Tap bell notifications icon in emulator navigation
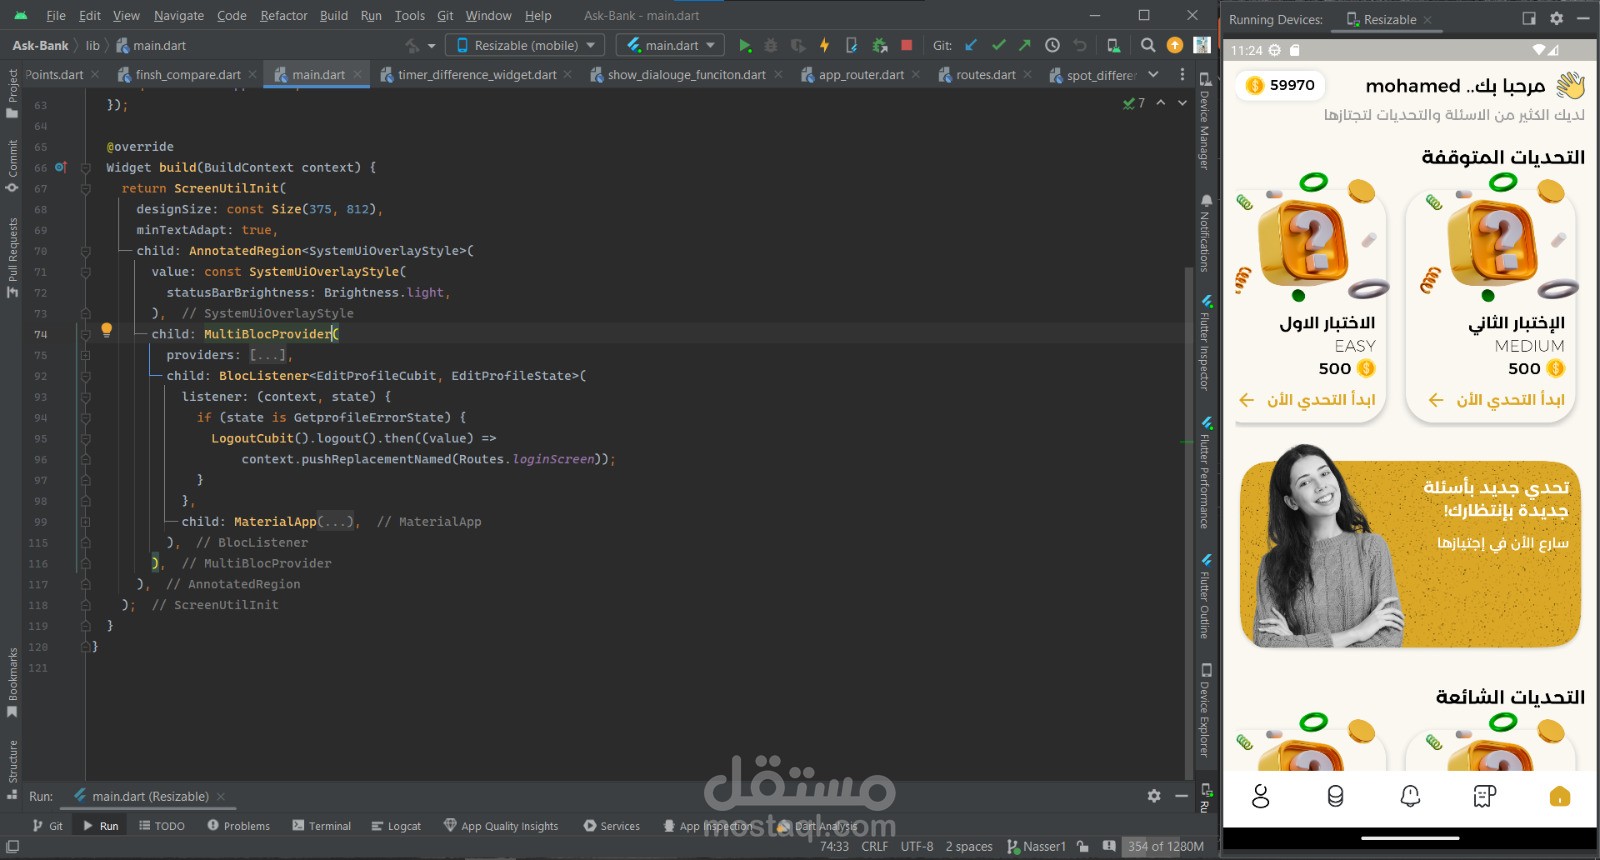The width and height of the screenshot is (1600, 860). point(1410,796)
